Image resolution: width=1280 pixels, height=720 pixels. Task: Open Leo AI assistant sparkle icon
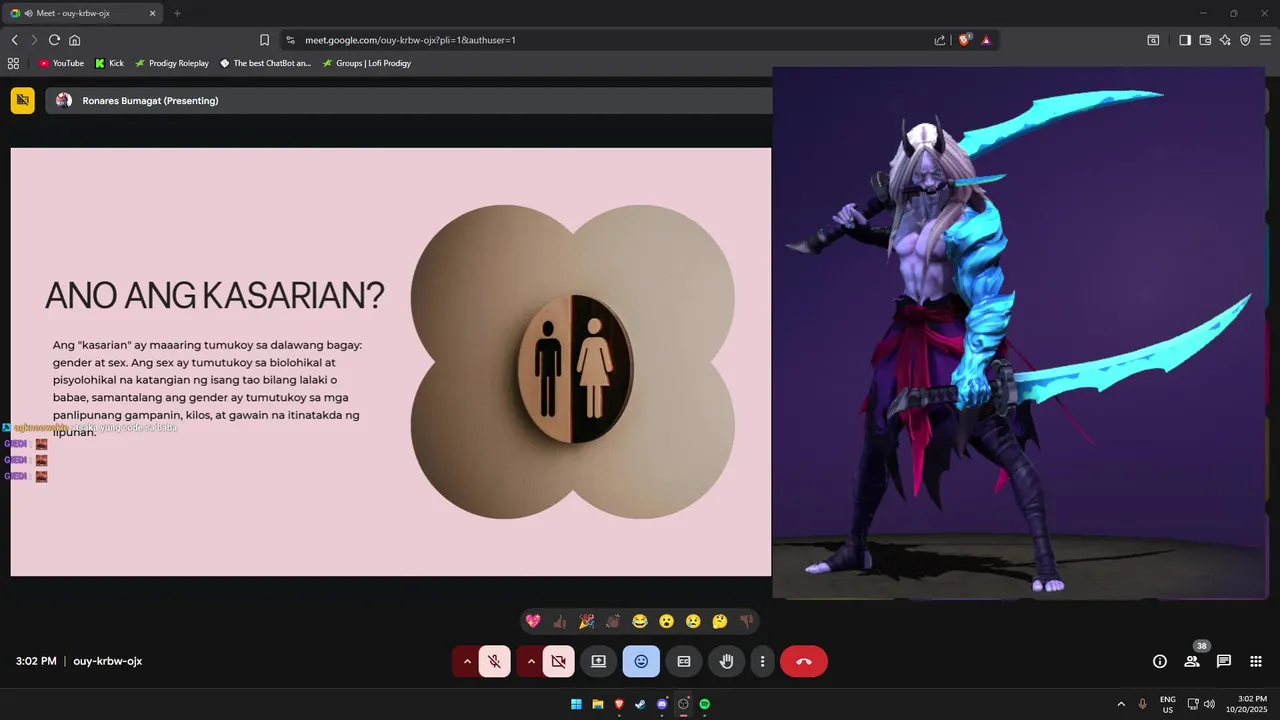1225,40
